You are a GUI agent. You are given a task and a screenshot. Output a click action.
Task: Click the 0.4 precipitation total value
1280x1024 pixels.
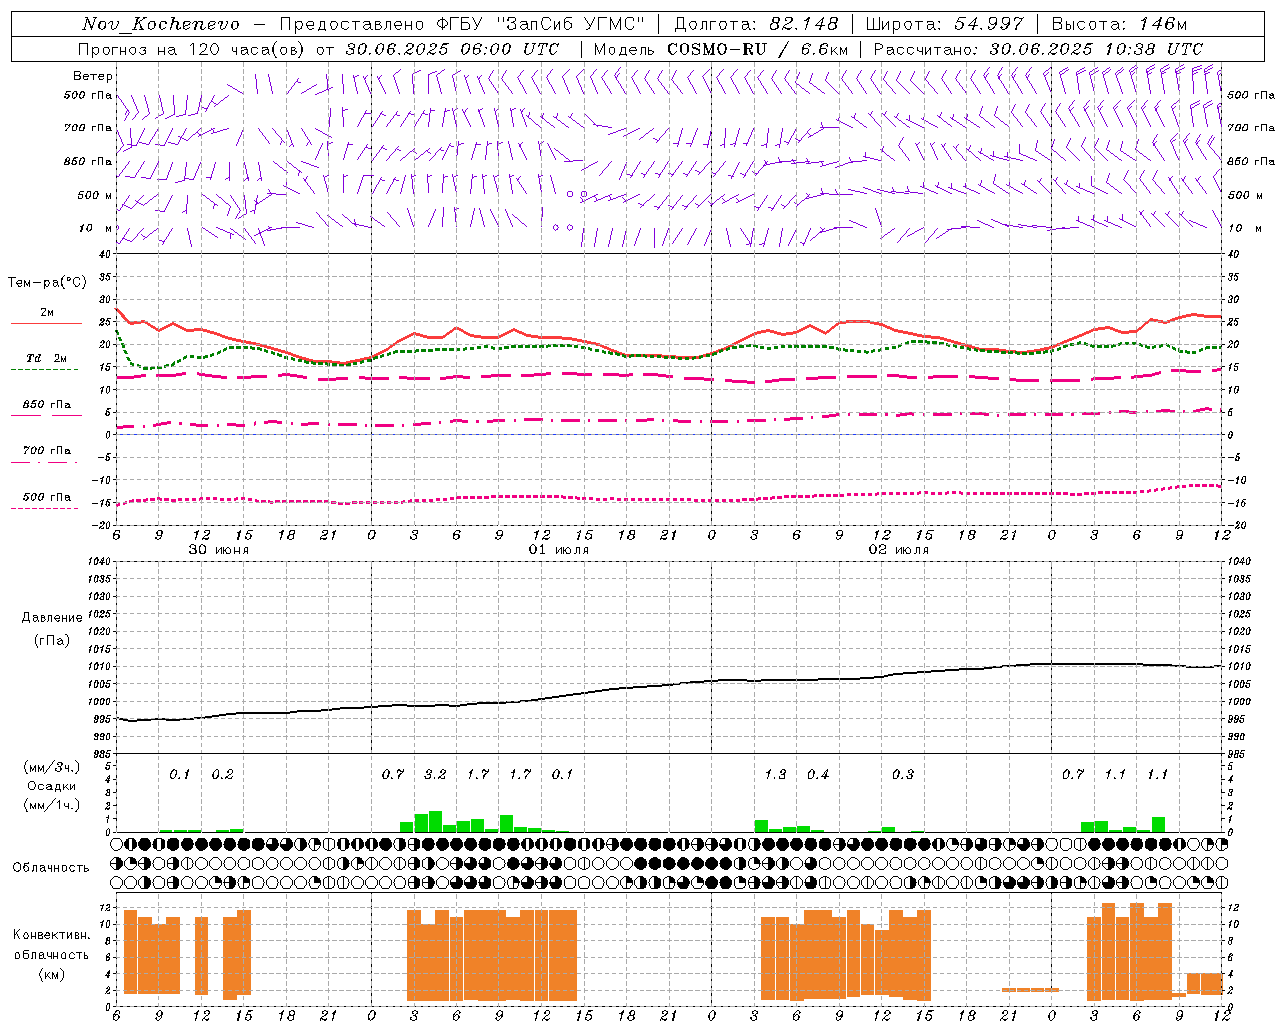click(x=818, y=775)
